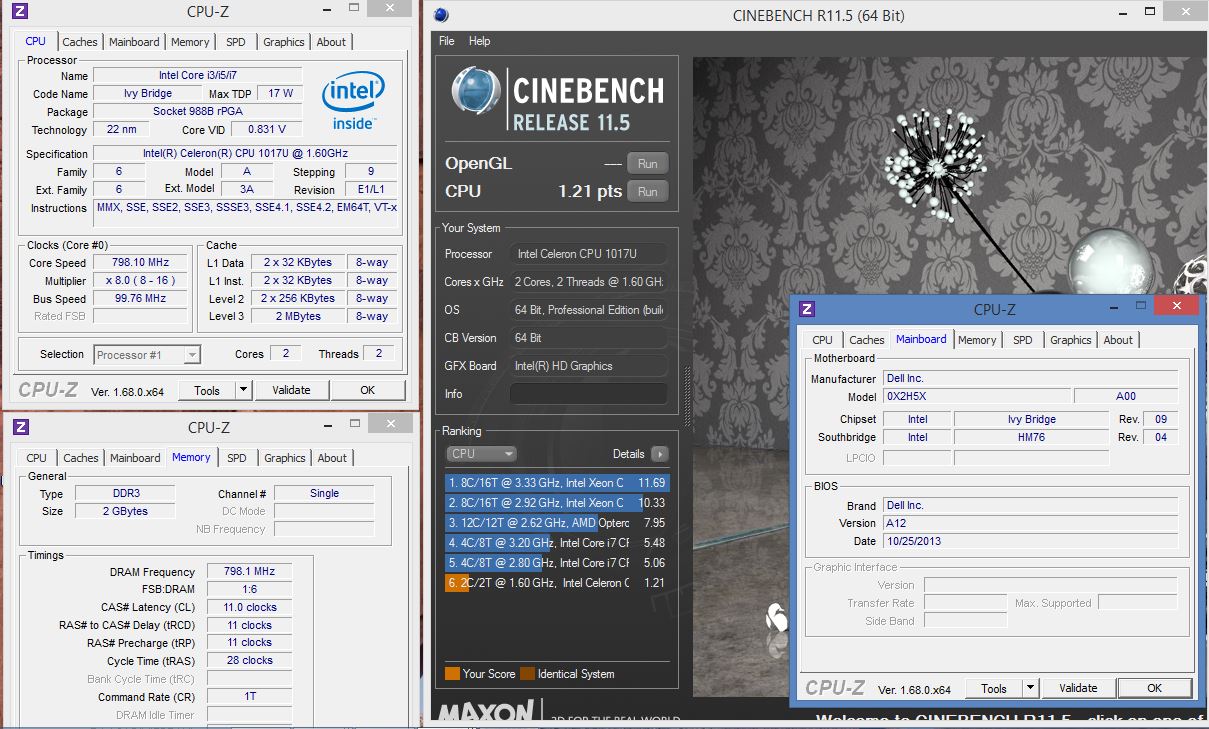
Task: Click the Memory Type value DDR3
Action: tap(125, 493)
